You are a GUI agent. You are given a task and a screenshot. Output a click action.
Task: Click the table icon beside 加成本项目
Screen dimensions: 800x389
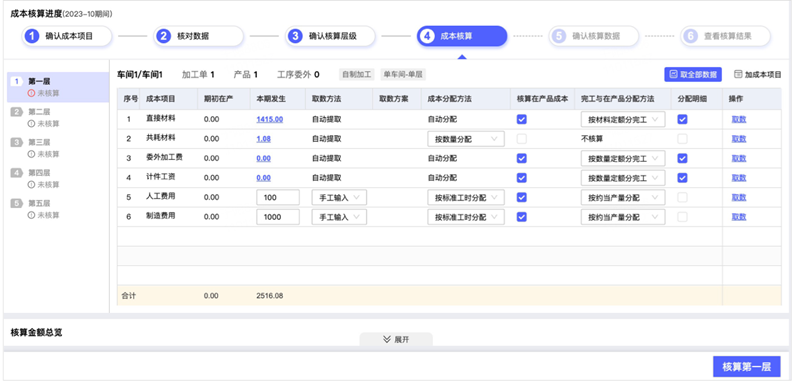pos(738,74)
